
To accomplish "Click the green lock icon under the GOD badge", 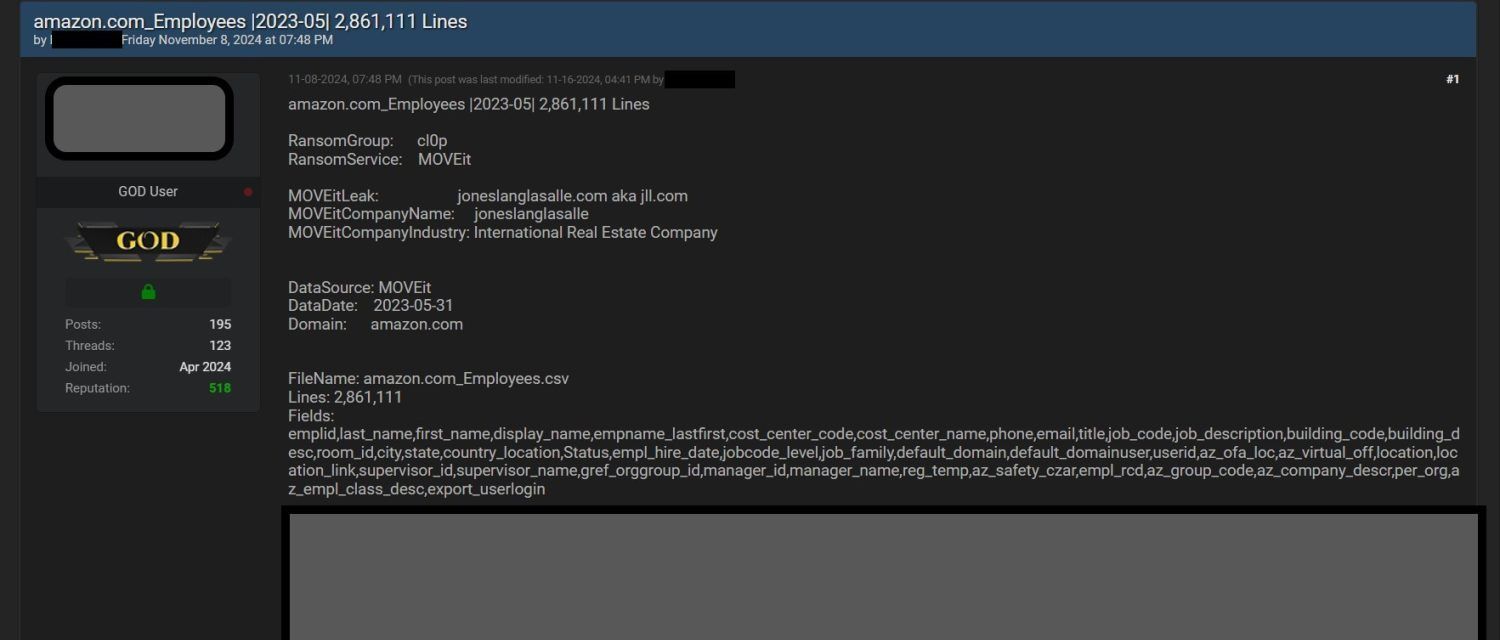I will coord(148,292).
